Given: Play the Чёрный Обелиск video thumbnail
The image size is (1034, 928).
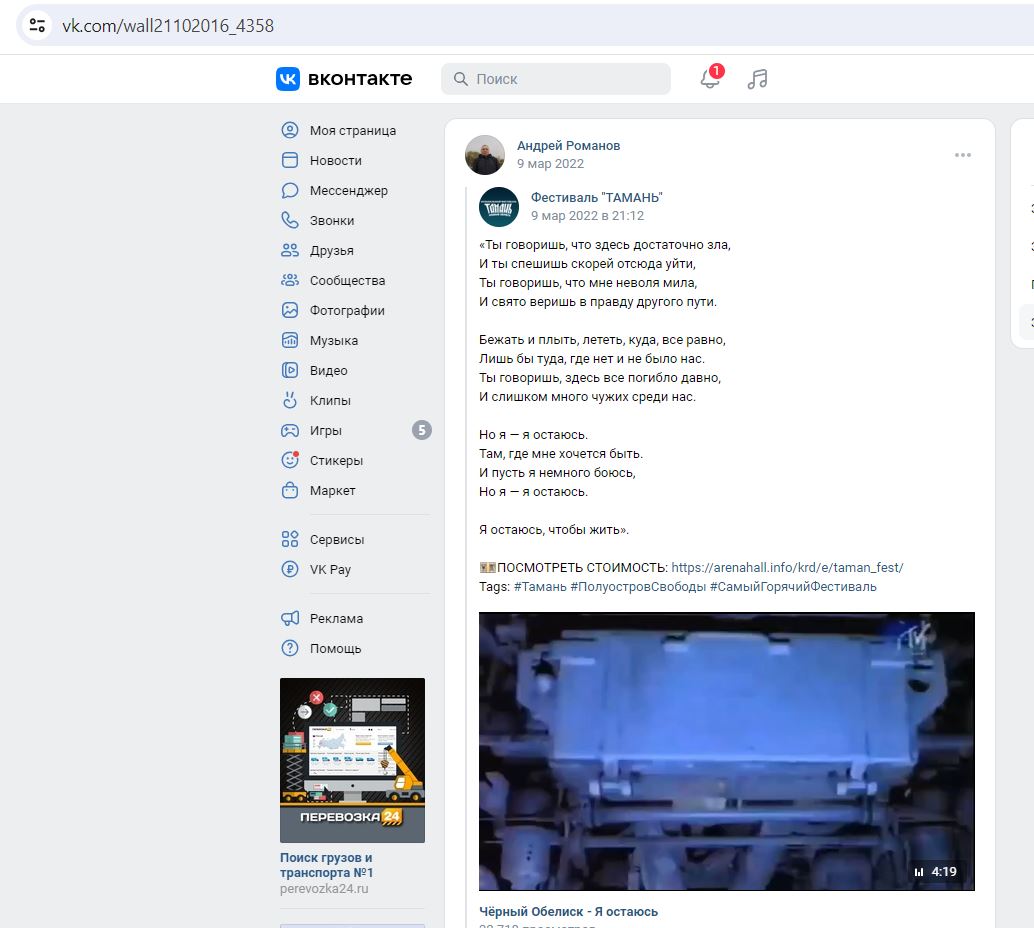Looking at the screenshot, I should click(x=727, y=751).
